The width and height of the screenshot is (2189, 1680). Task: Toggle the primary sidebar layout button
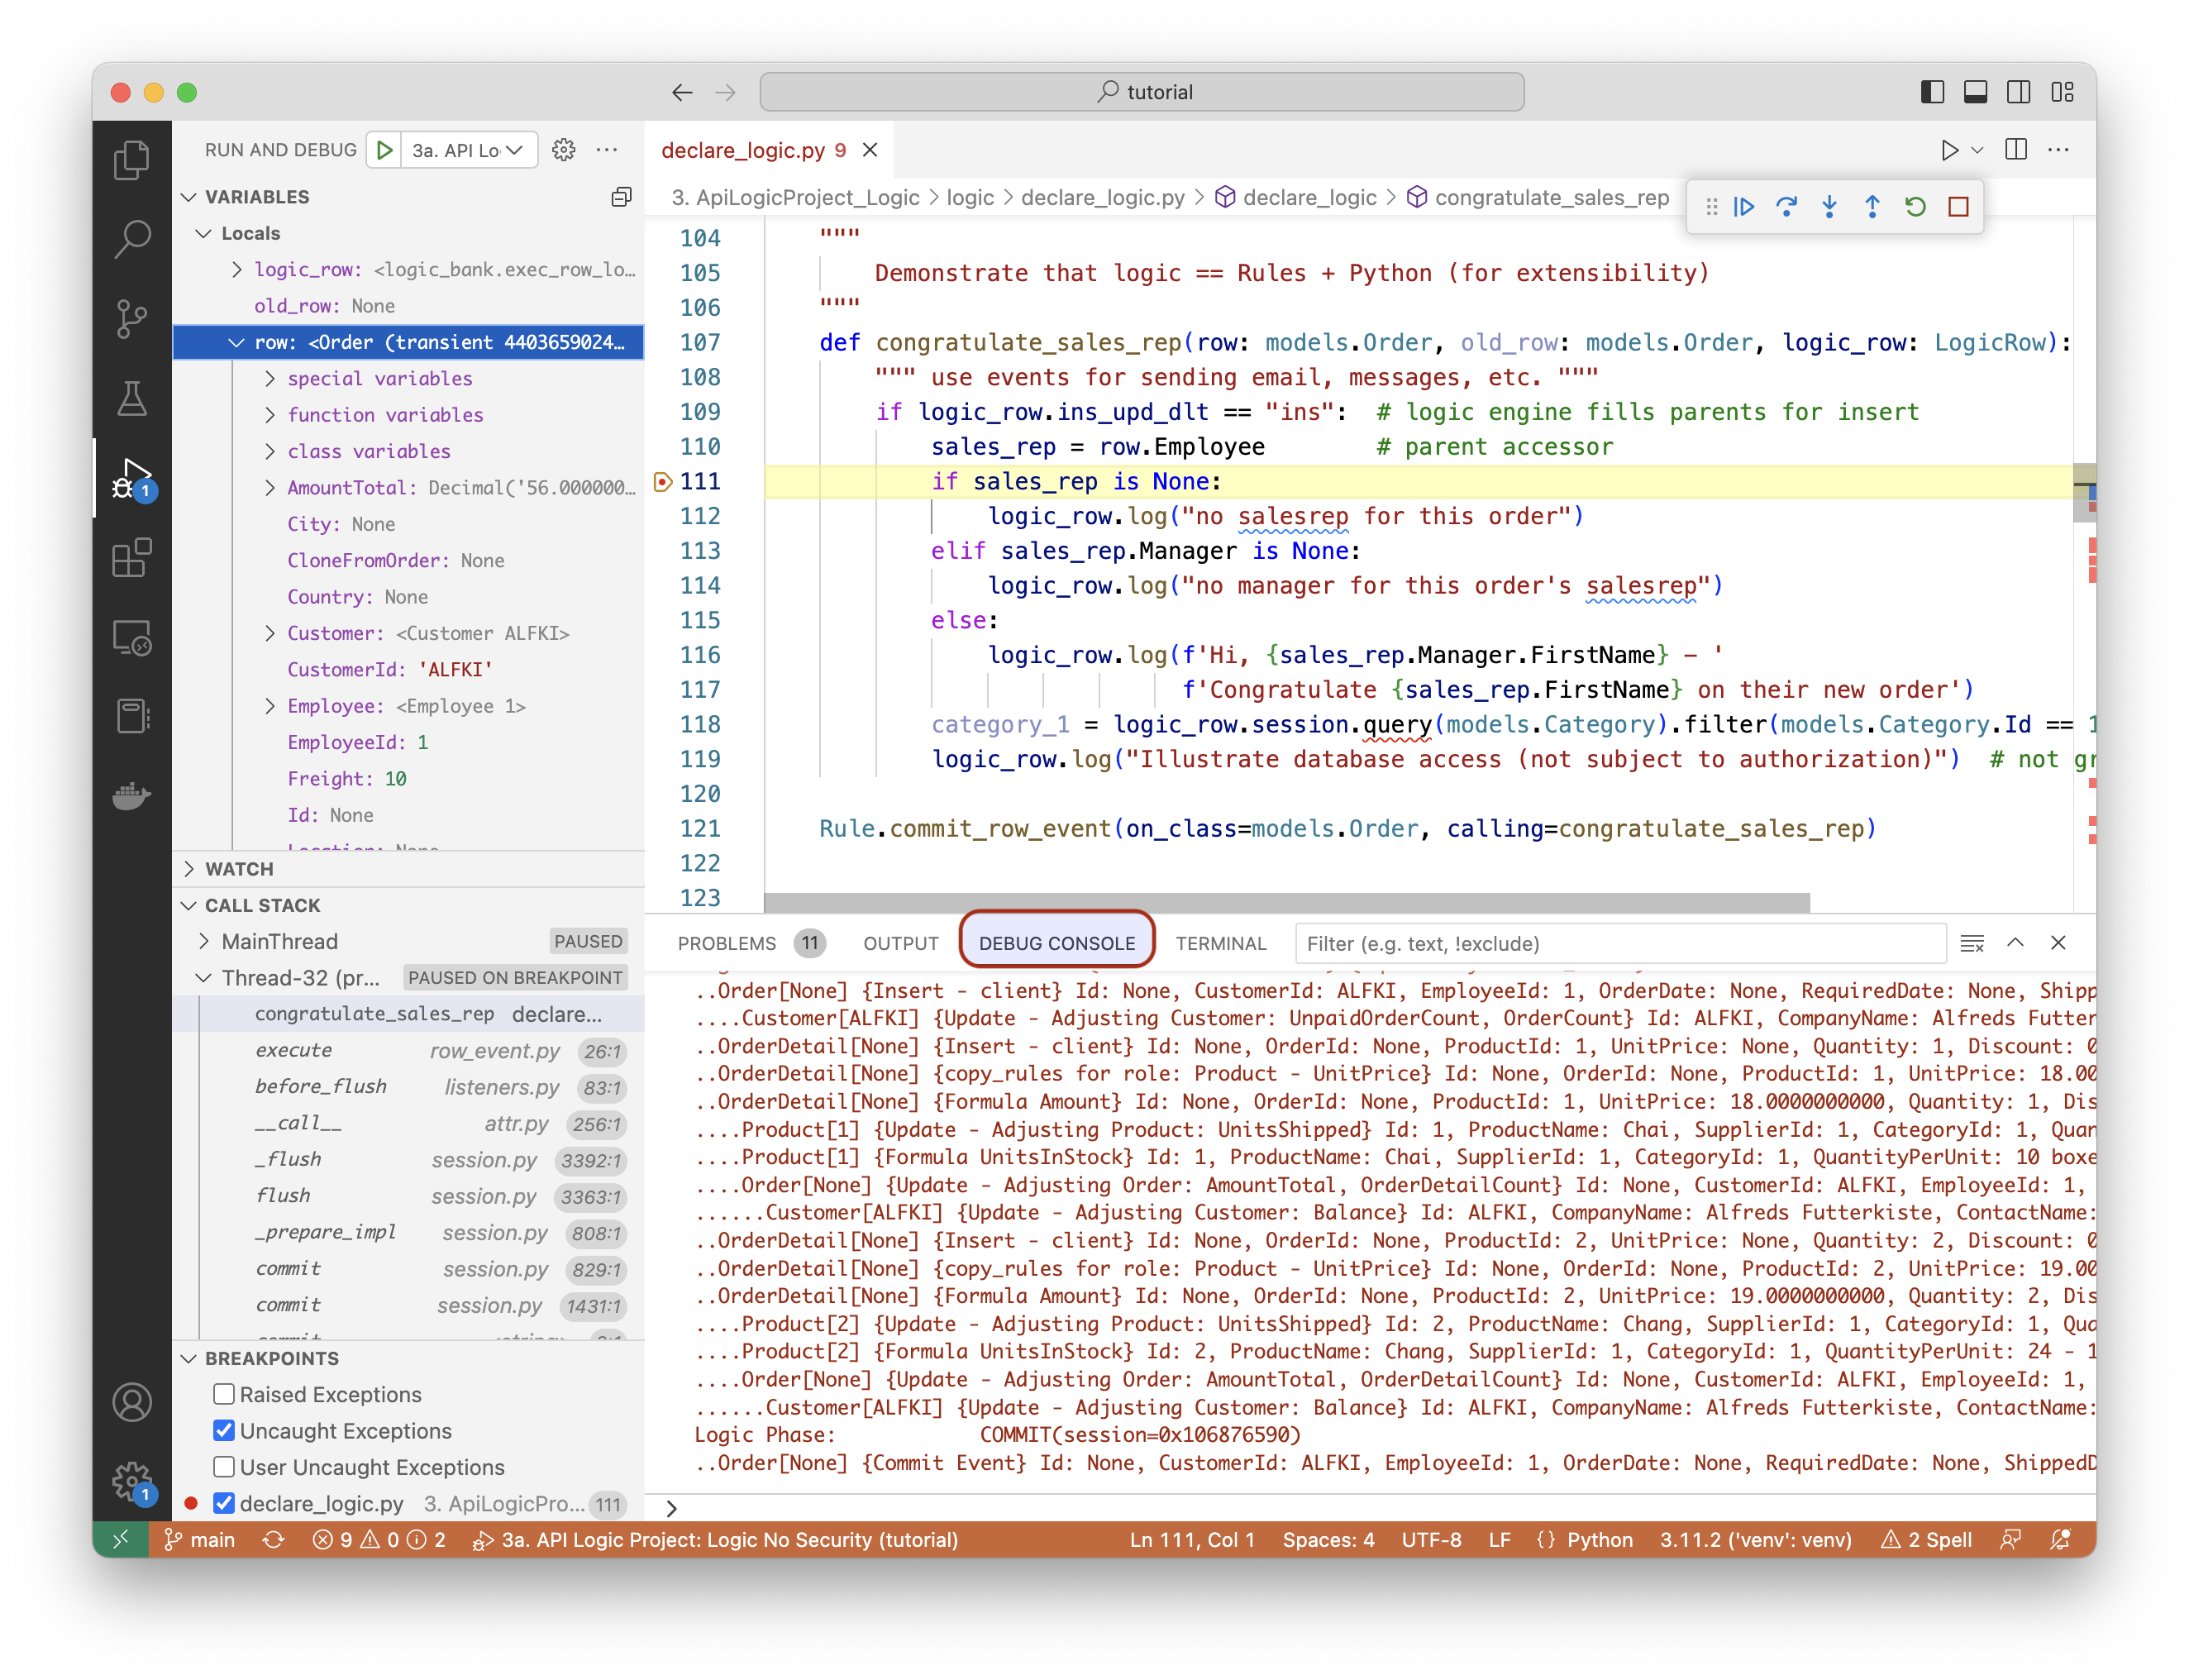[1932, 92]
